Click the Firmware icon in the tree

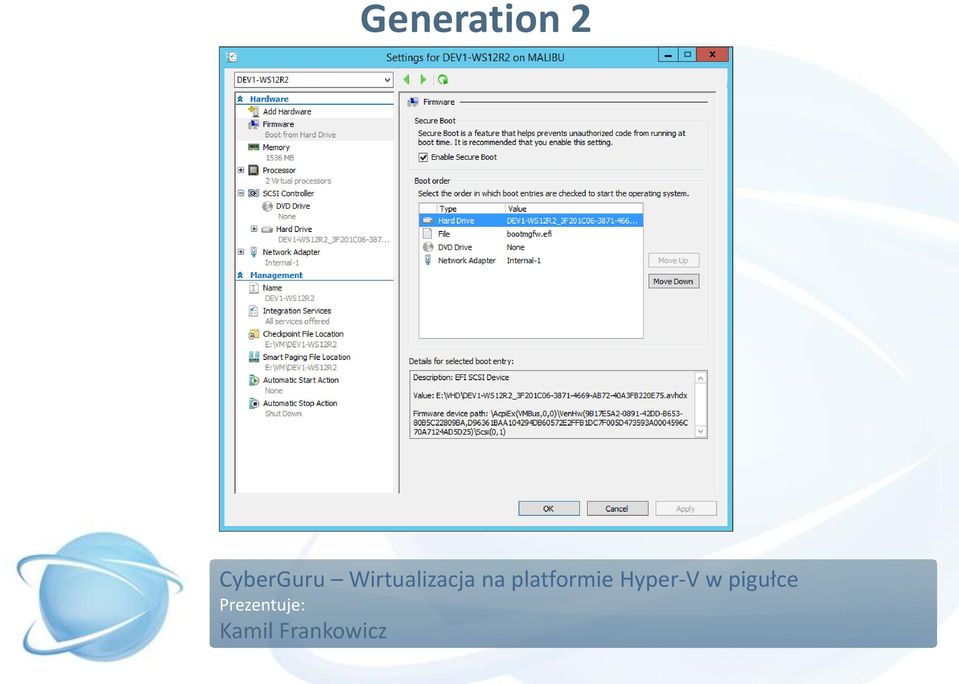click(x=254, y=124)
